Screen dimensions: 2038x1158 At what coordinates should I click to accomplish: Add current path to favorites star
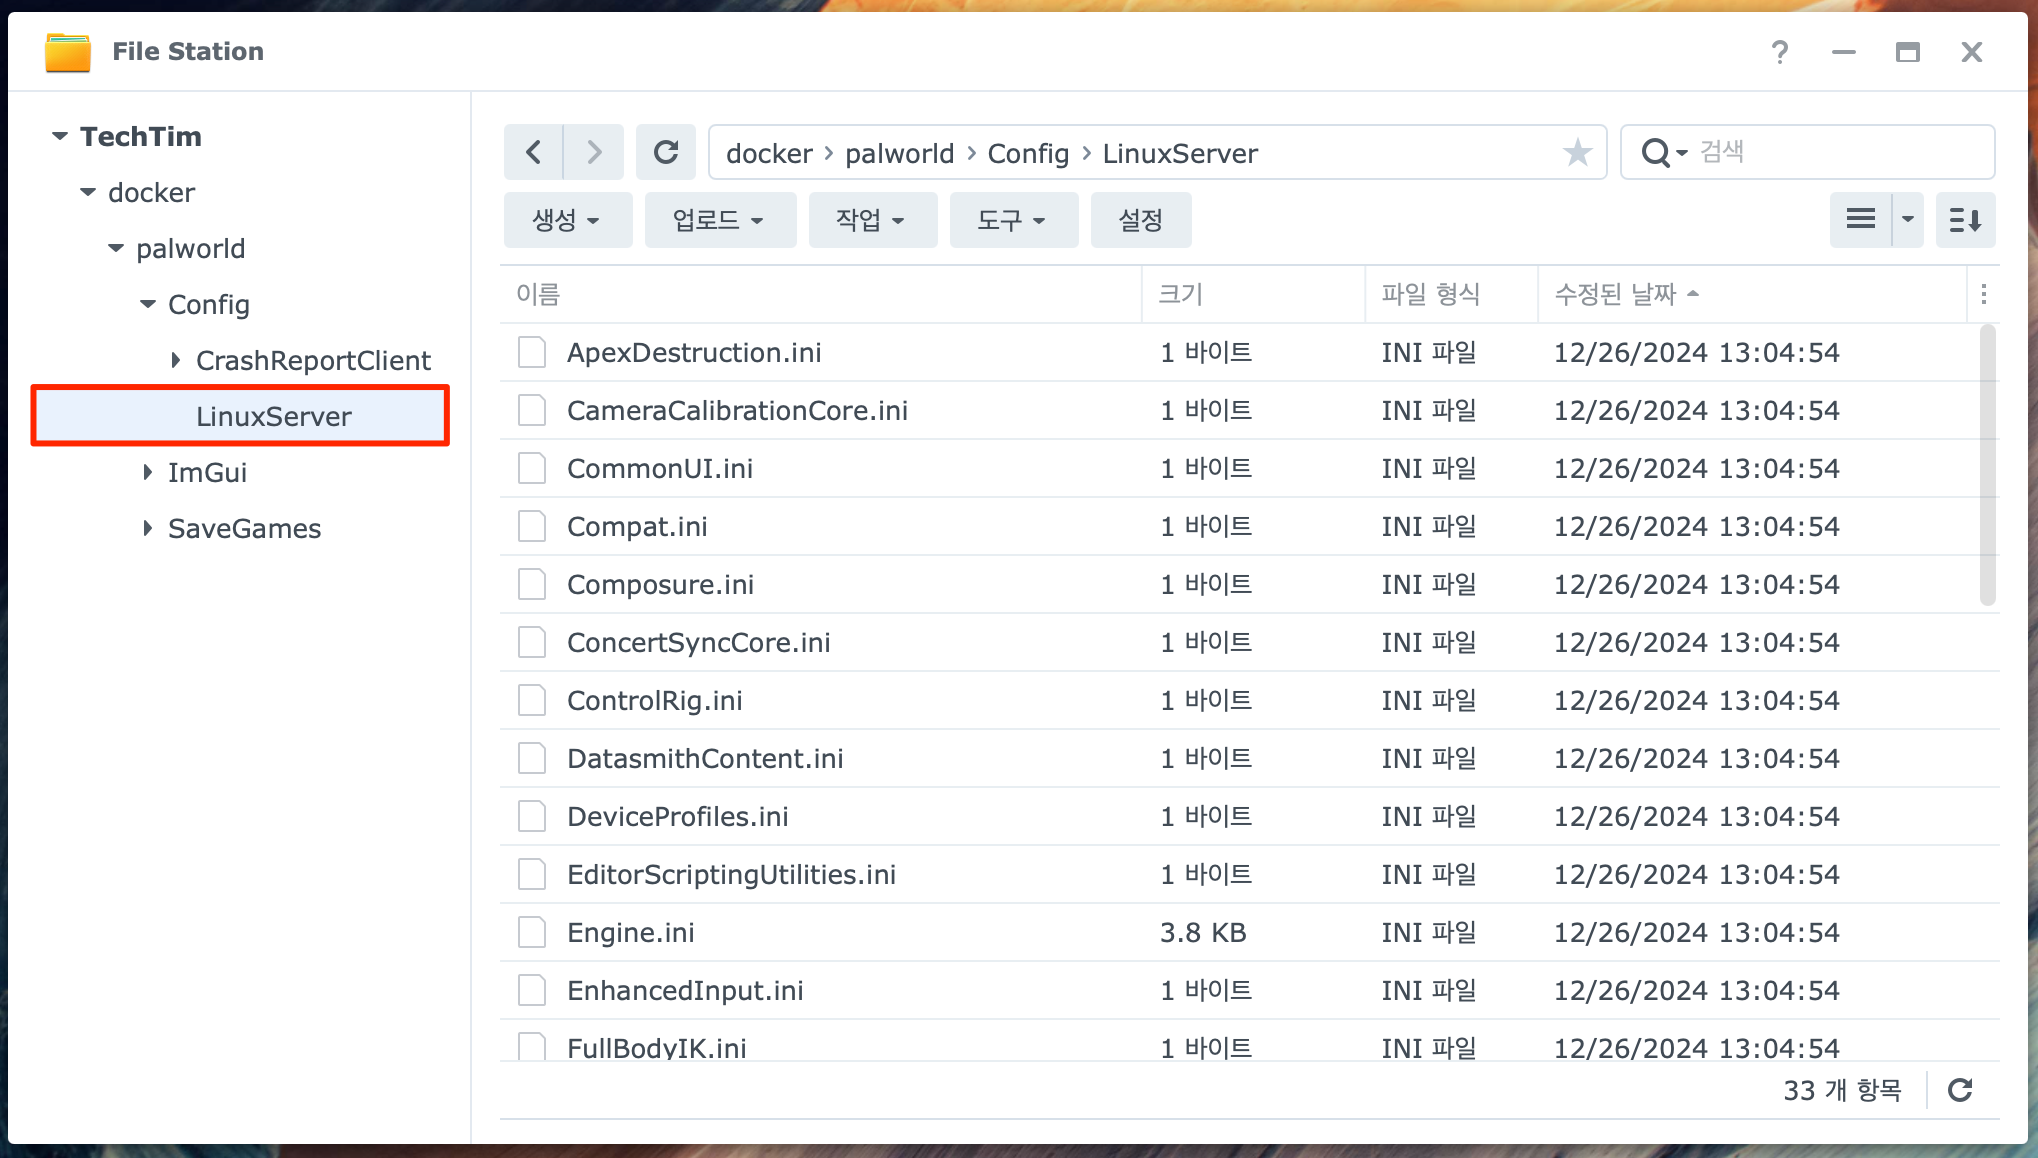coord(1577,153)
